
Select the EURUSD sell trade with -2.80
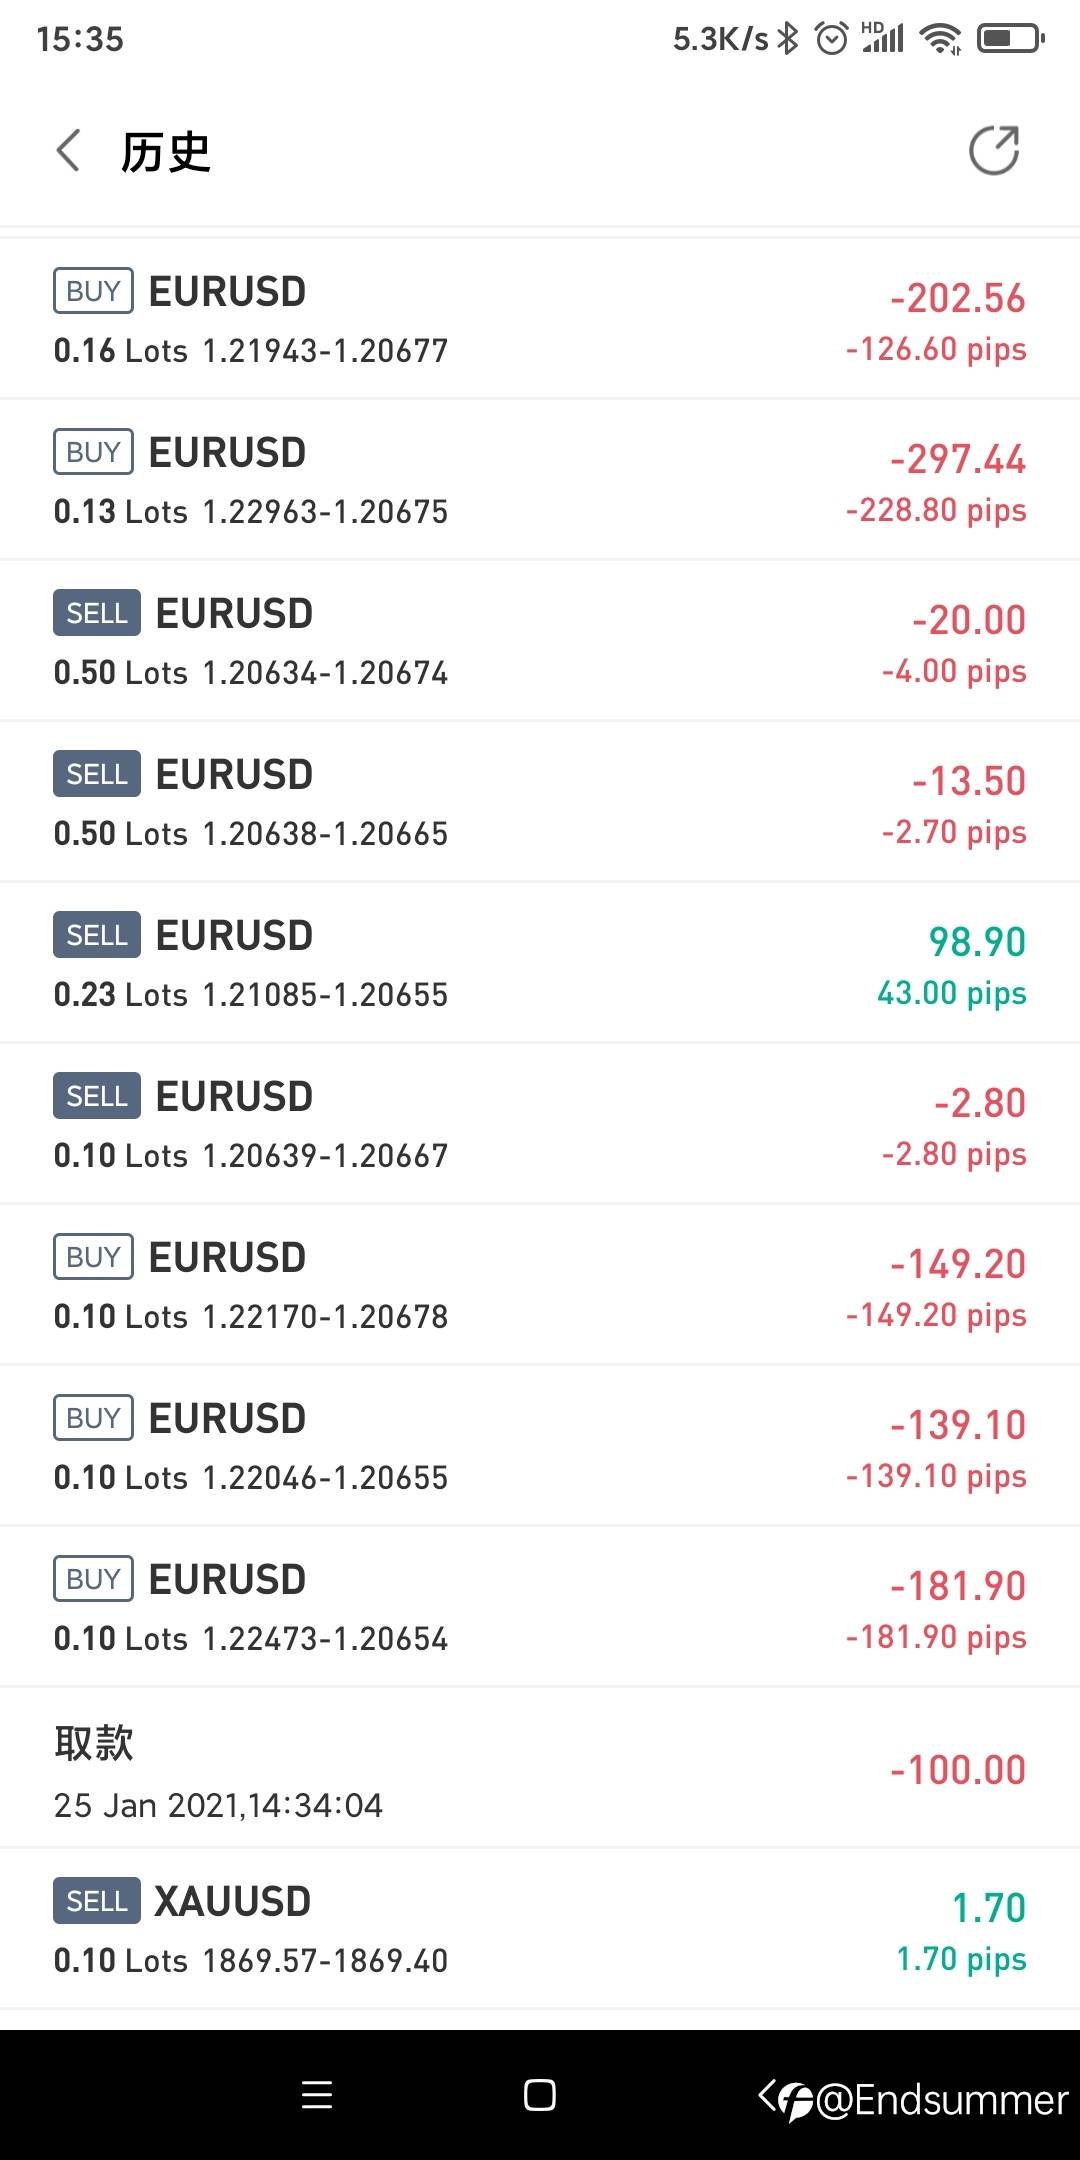coord(540,1125)
